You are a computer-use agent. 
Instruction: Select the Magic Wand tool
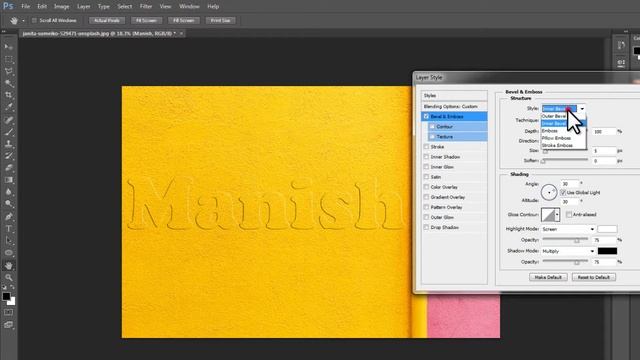point(9,83)
